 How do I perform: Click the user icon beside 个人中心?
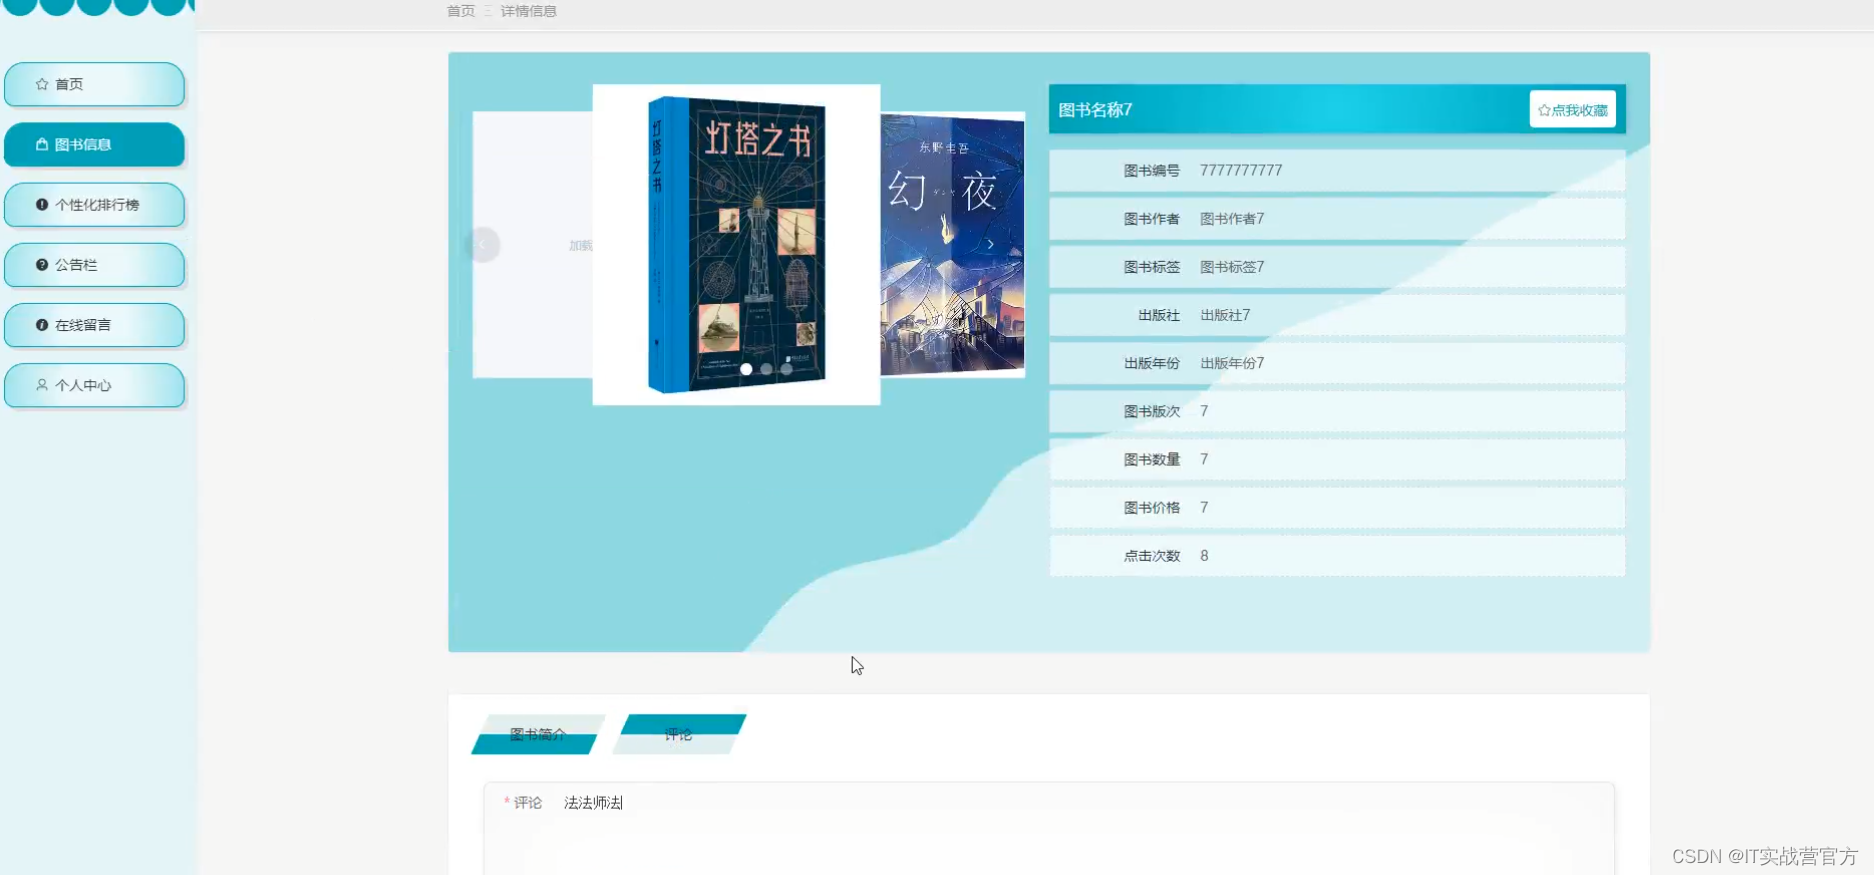(42, 384)
